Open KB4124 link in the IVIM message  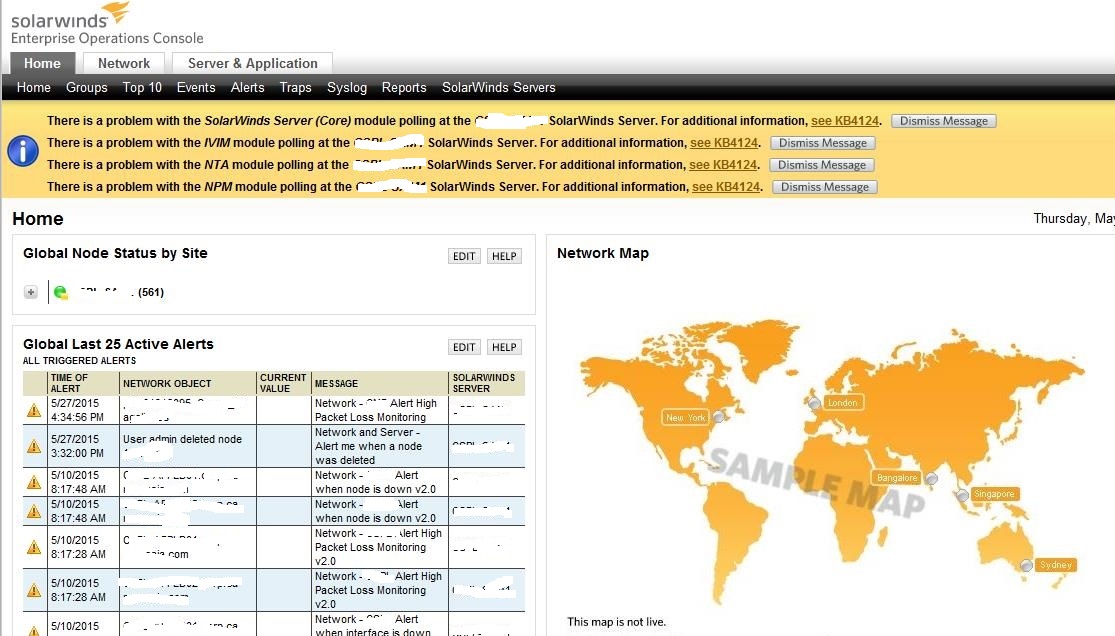click(x=724, y=143)
